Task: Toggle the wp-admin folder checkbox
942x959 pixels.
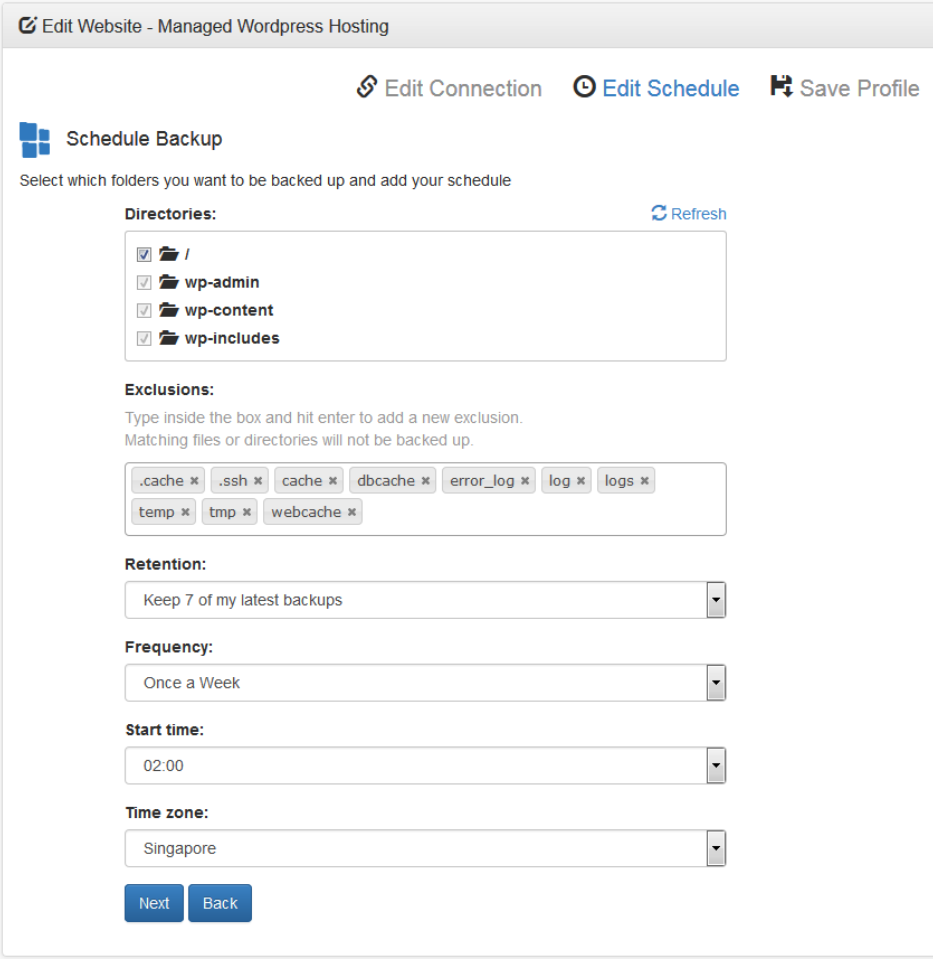Action: point(144,283)
